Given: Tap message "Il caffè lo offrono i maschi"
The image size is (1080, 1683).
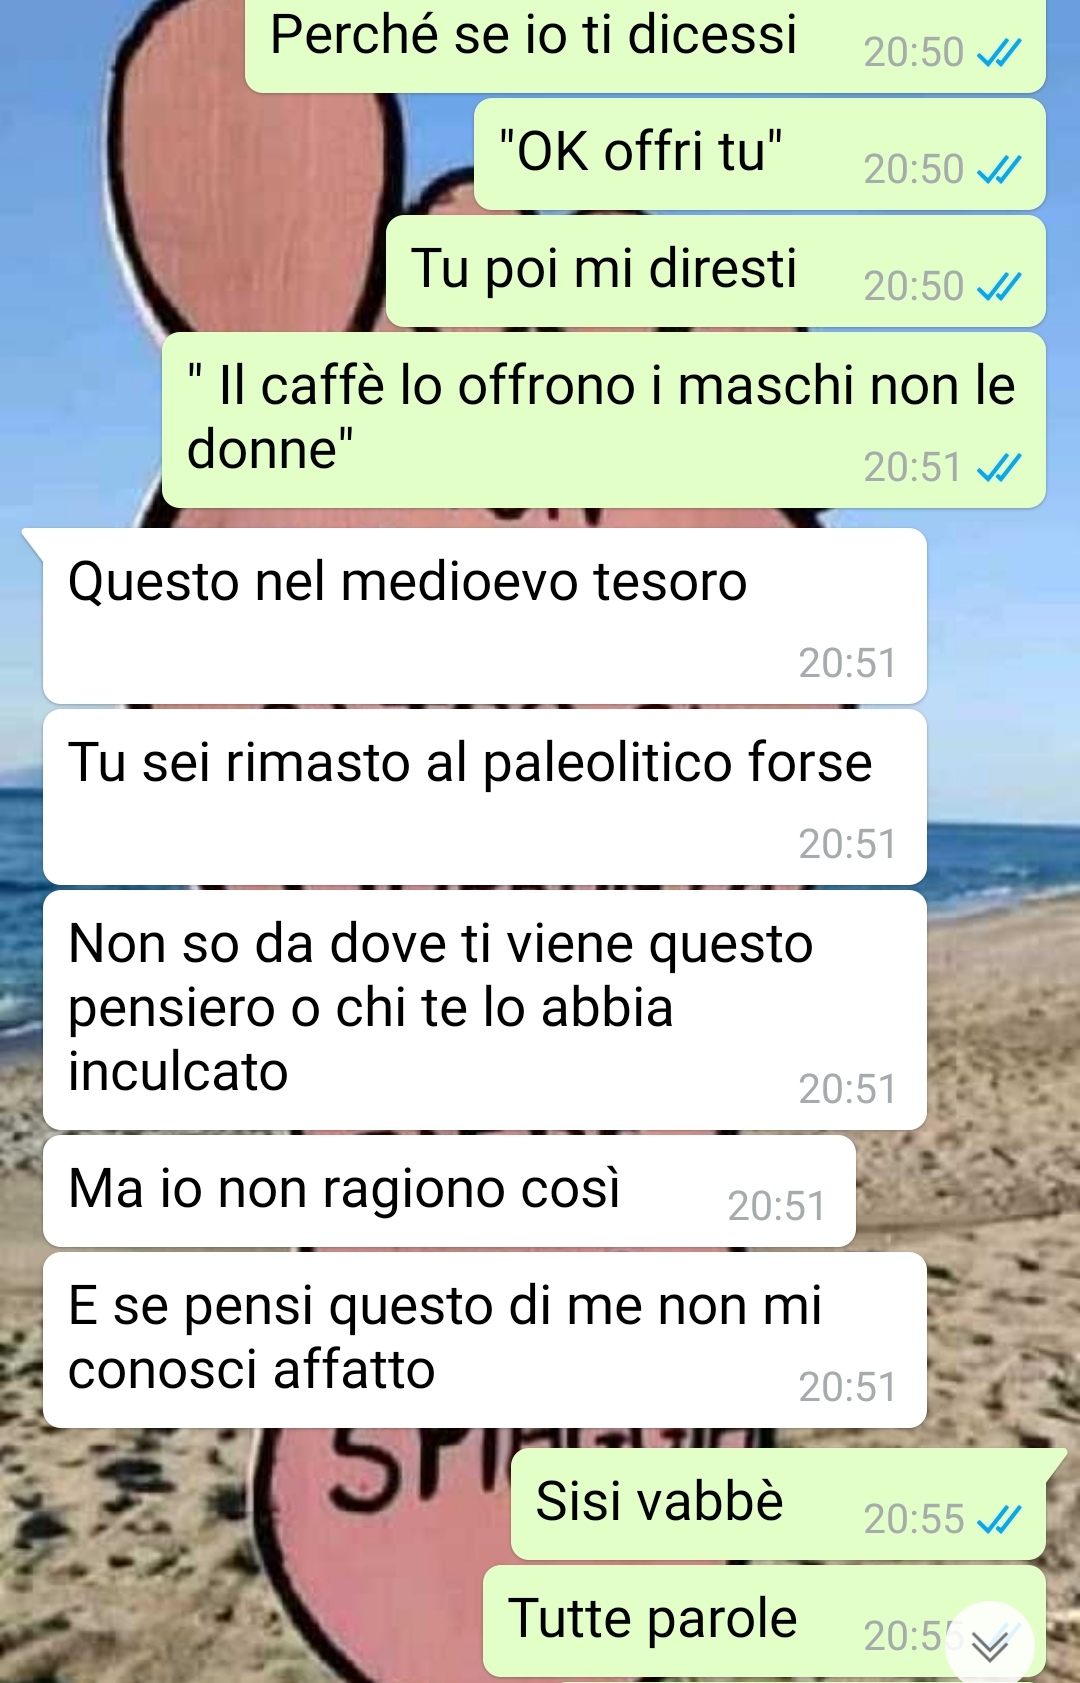Looking at the screenshot, I should coord(604,420).
